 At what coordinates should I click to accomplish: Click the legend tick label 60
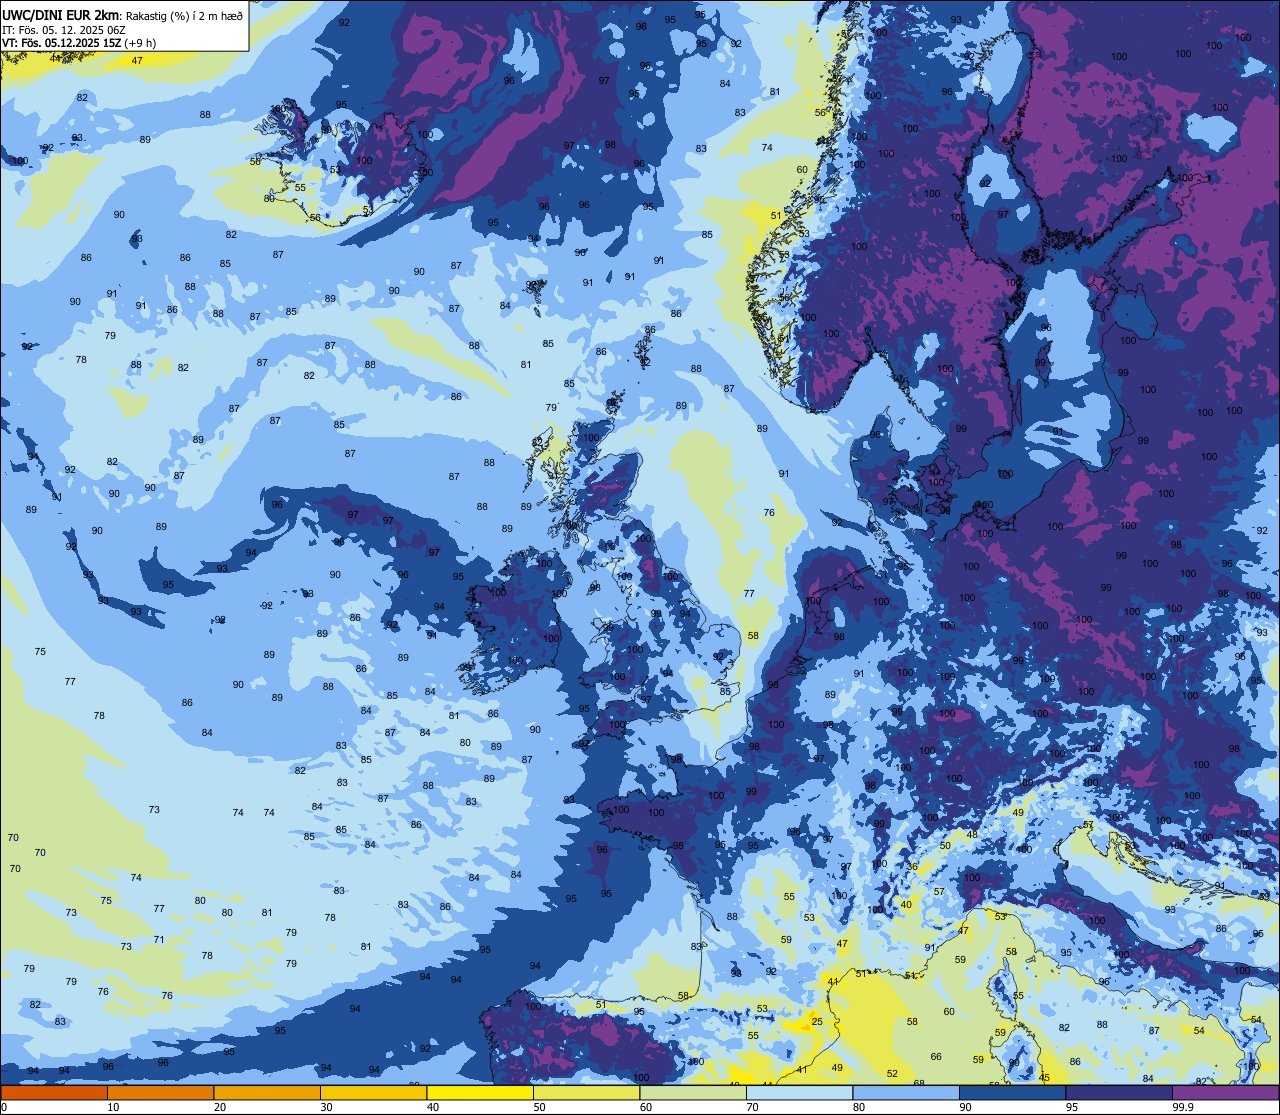click(646, 1107)
